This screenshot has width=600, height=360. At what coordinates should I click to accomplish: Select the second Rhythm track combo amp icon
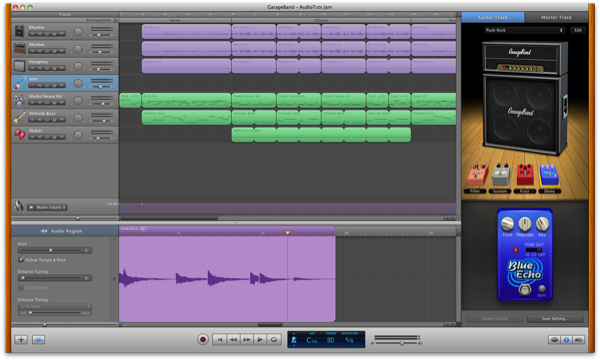pos(20,48)
